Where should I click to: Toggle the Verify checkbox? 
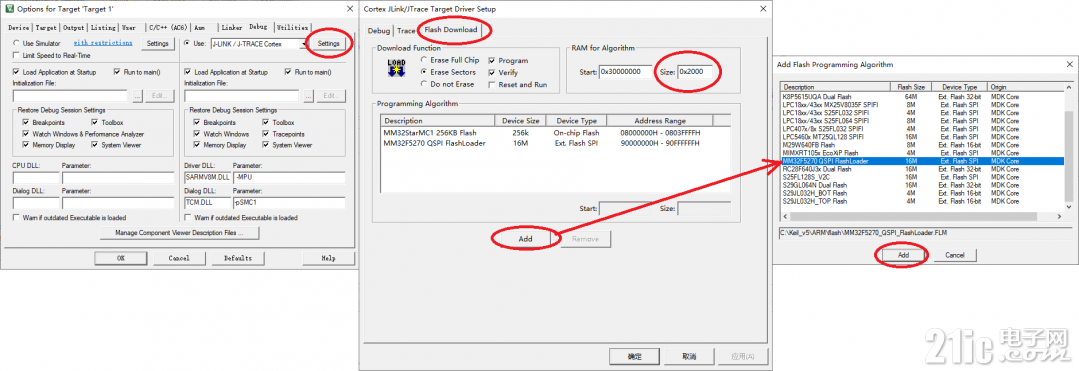click(x=492, y=72)
